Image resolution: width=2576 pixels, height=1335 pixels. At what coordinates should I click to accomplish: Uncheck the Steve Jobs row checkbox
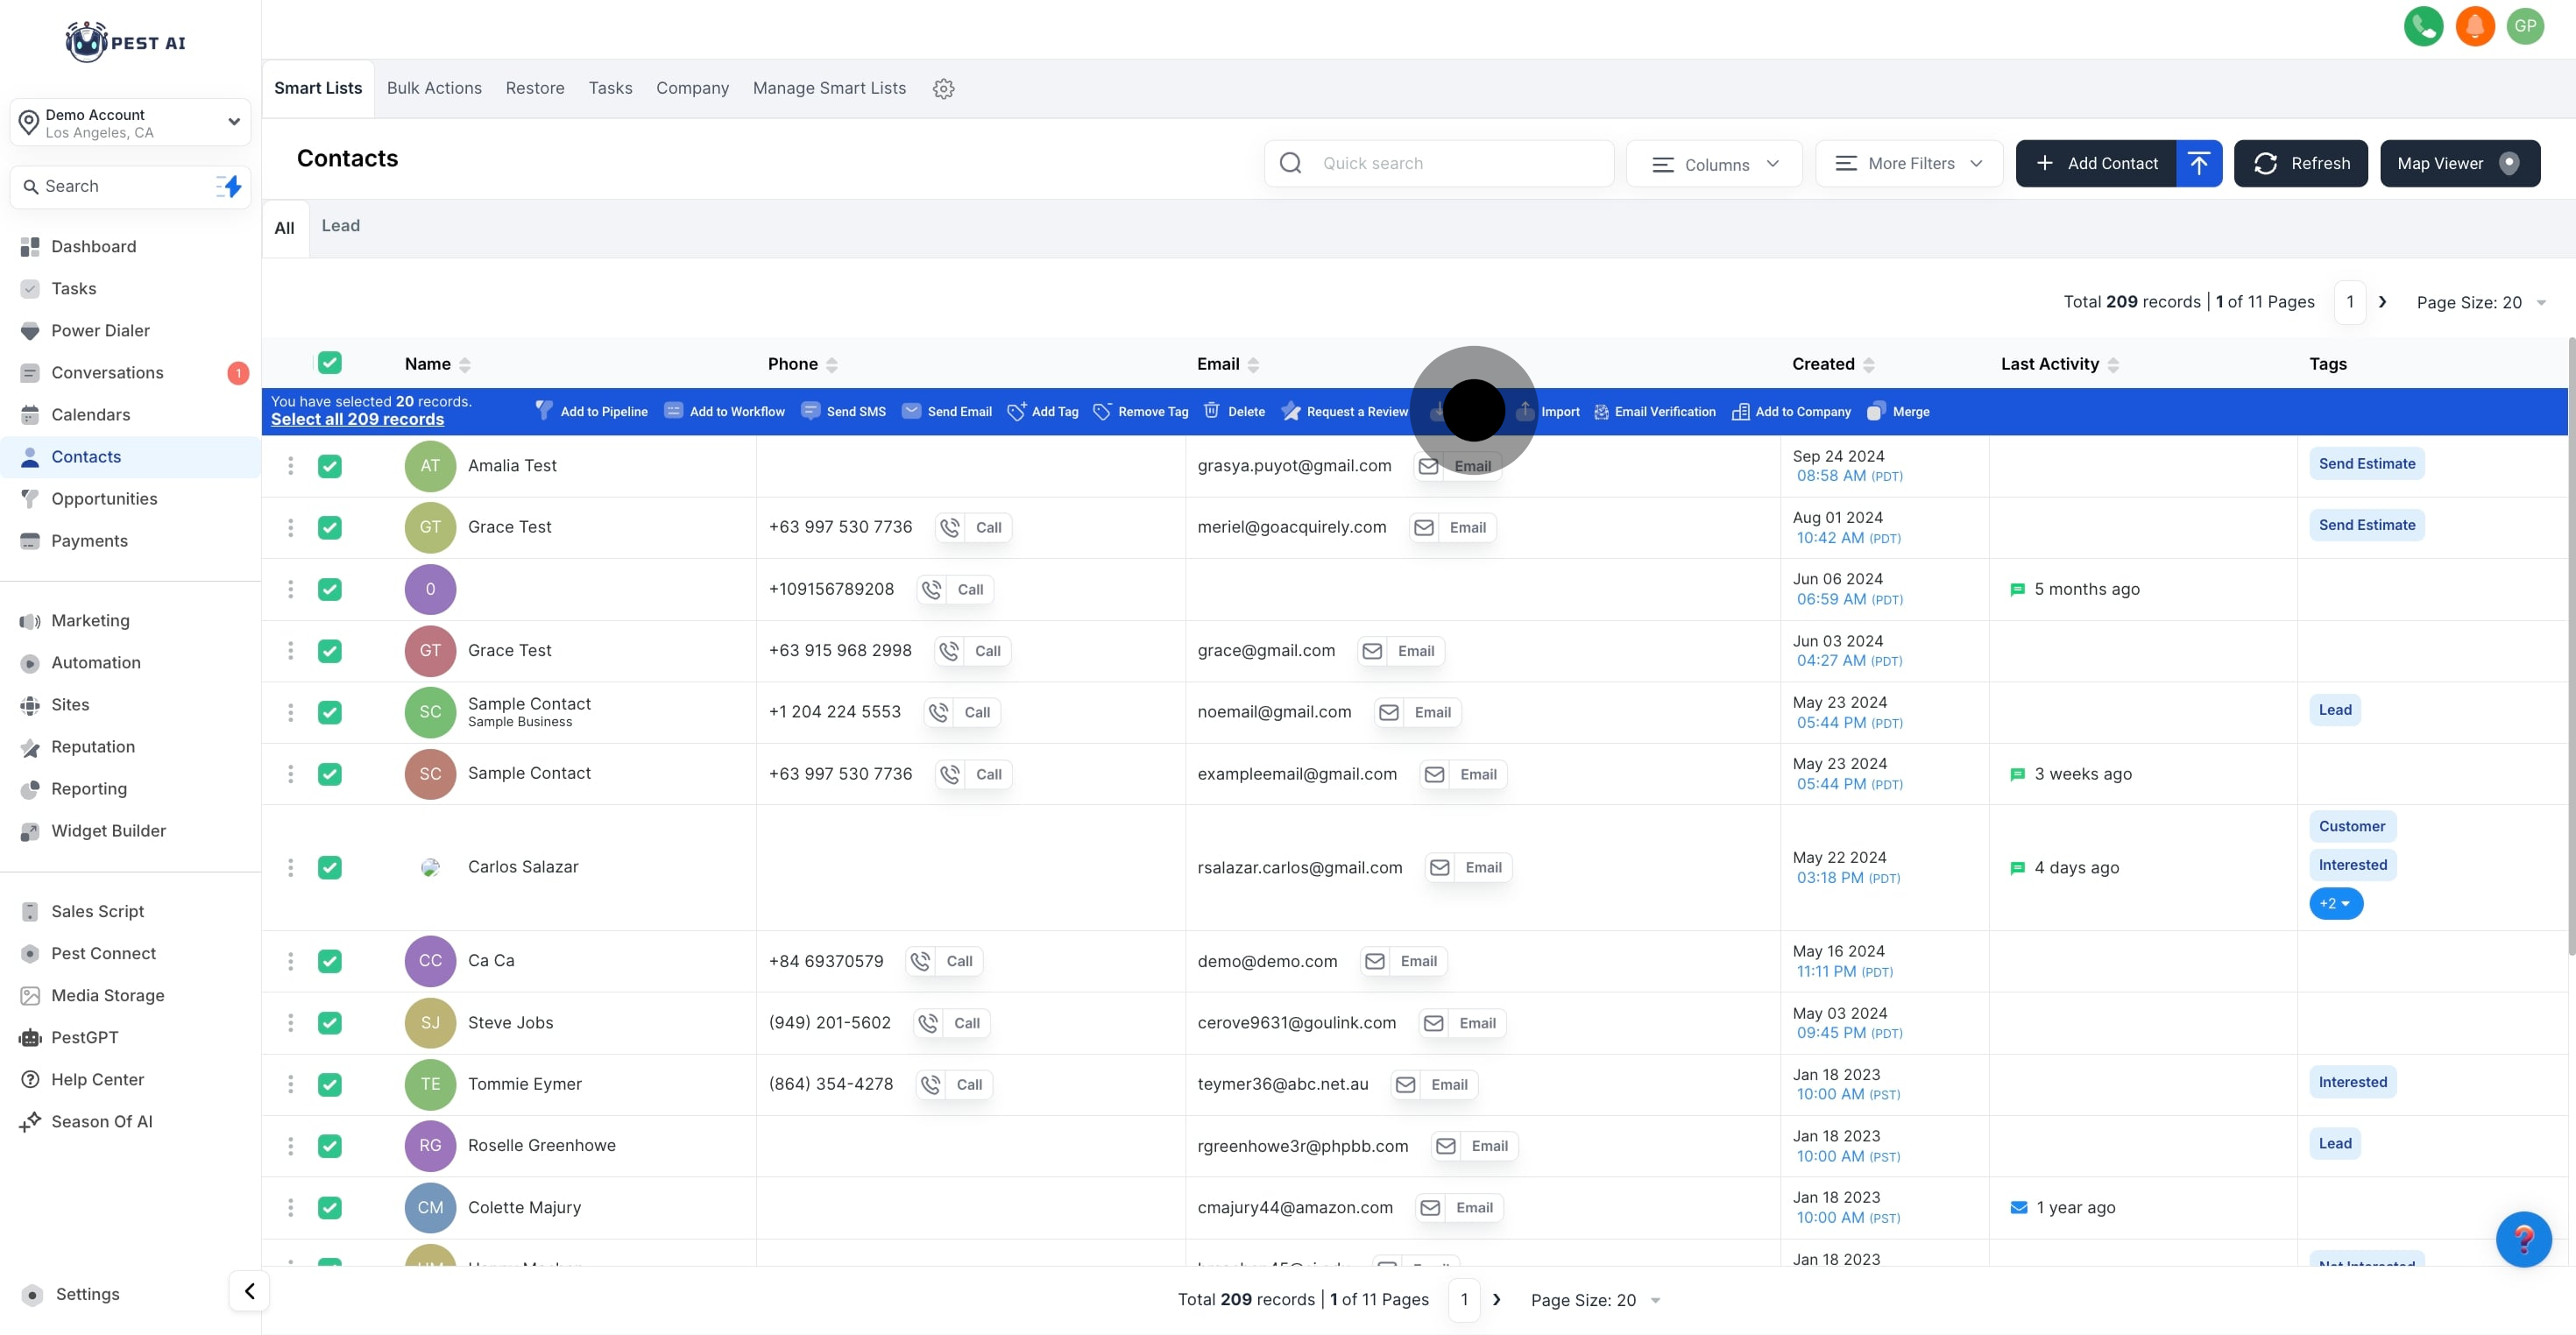coord(330,1023)
